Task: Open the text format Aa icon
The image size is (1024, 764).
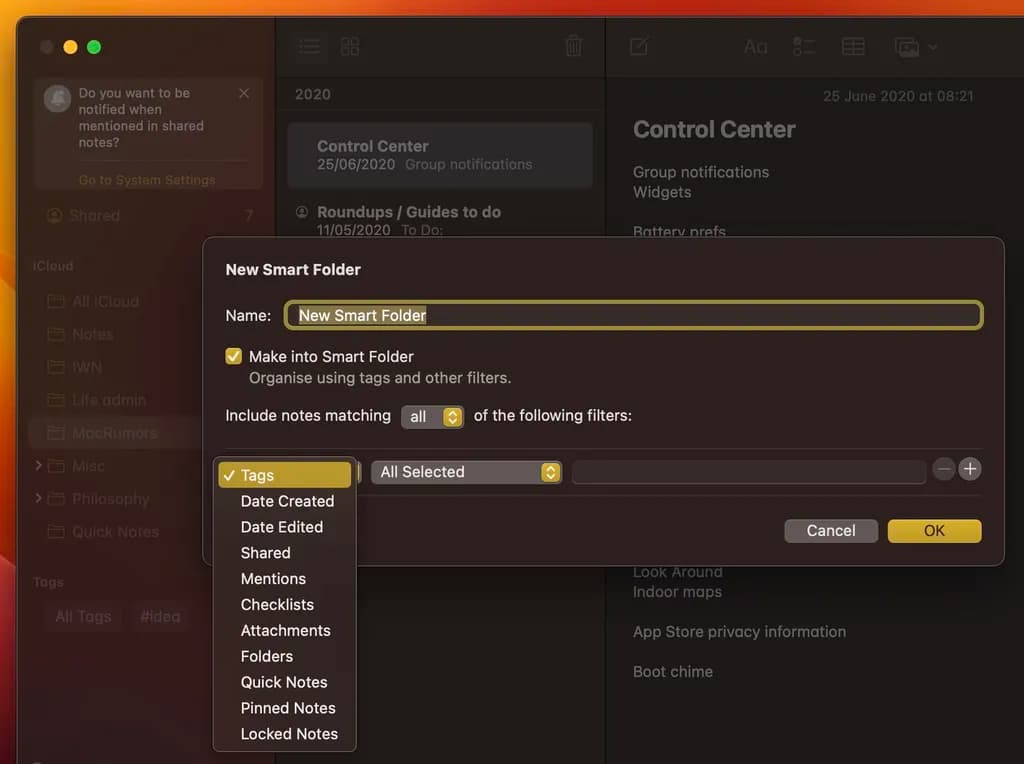Action: pos(755,47)
